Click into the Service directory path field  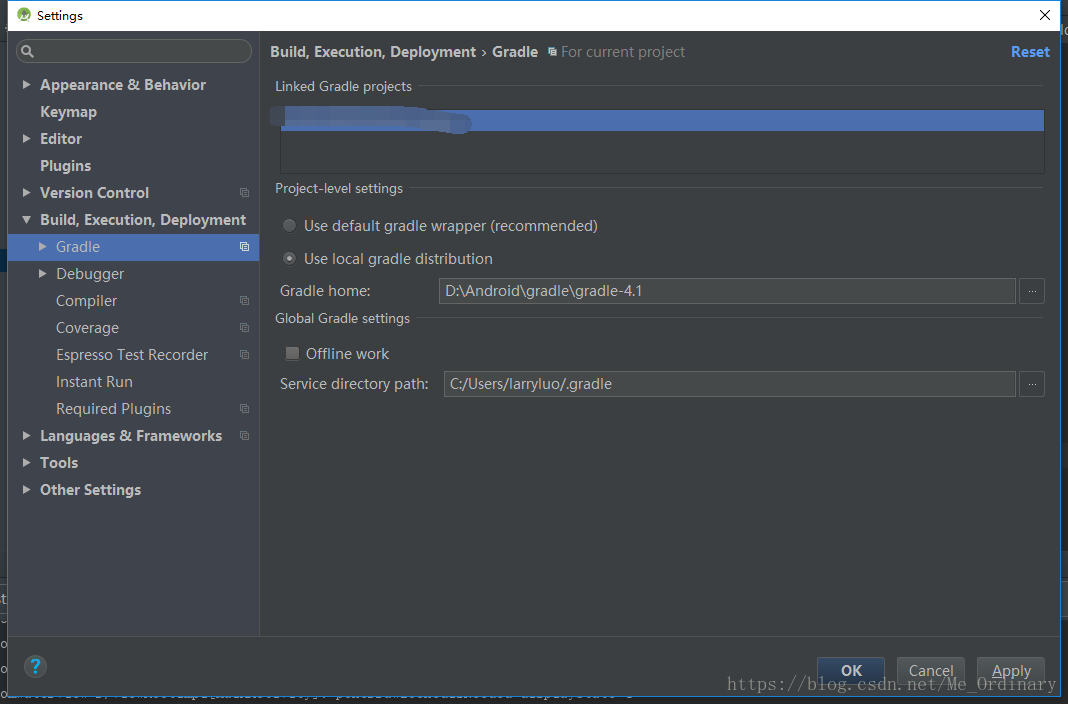point(729,384)
